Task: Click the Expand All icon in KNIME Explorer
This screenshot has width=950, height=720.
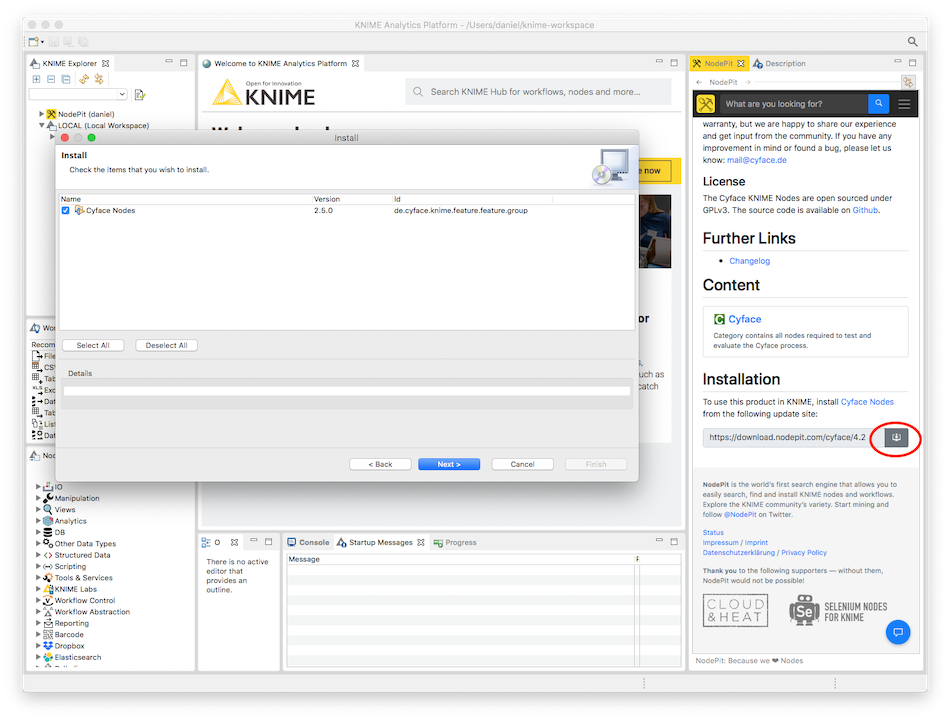Action: [x=37, y=79]
